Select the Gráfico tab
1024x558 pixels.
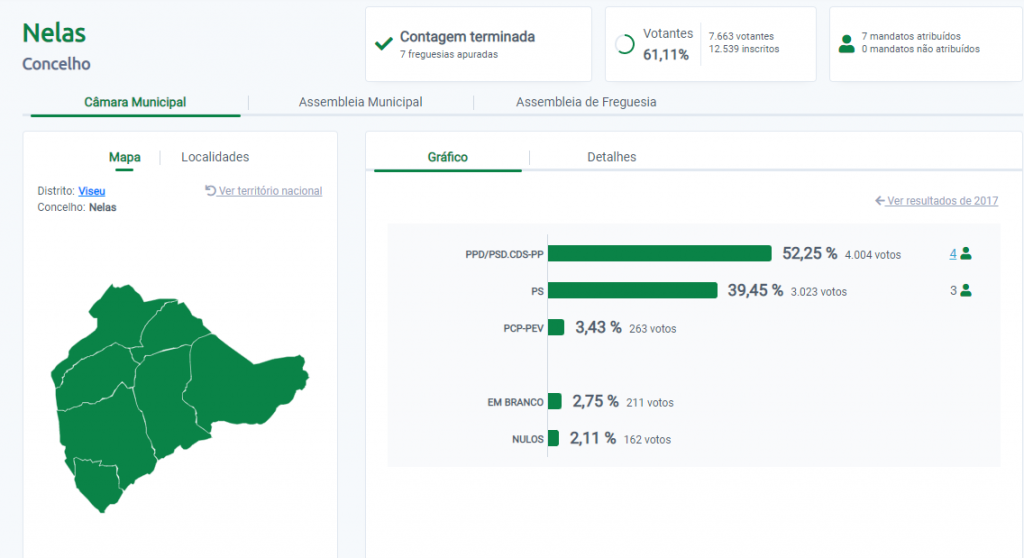pyautogui.click(x=447, y=157)
